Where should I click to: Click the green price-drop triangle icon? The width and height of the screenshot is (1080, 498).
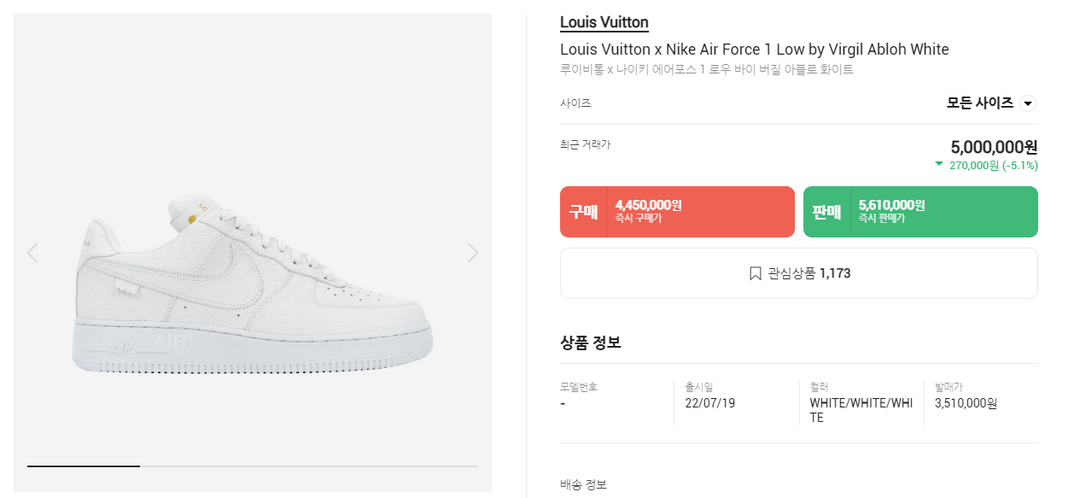click(x=939, y=164)
